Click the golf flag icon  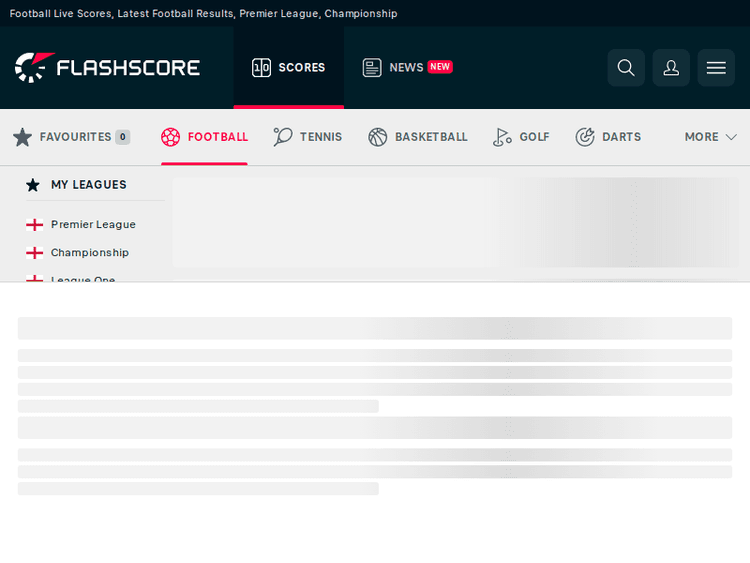[502, 137]
